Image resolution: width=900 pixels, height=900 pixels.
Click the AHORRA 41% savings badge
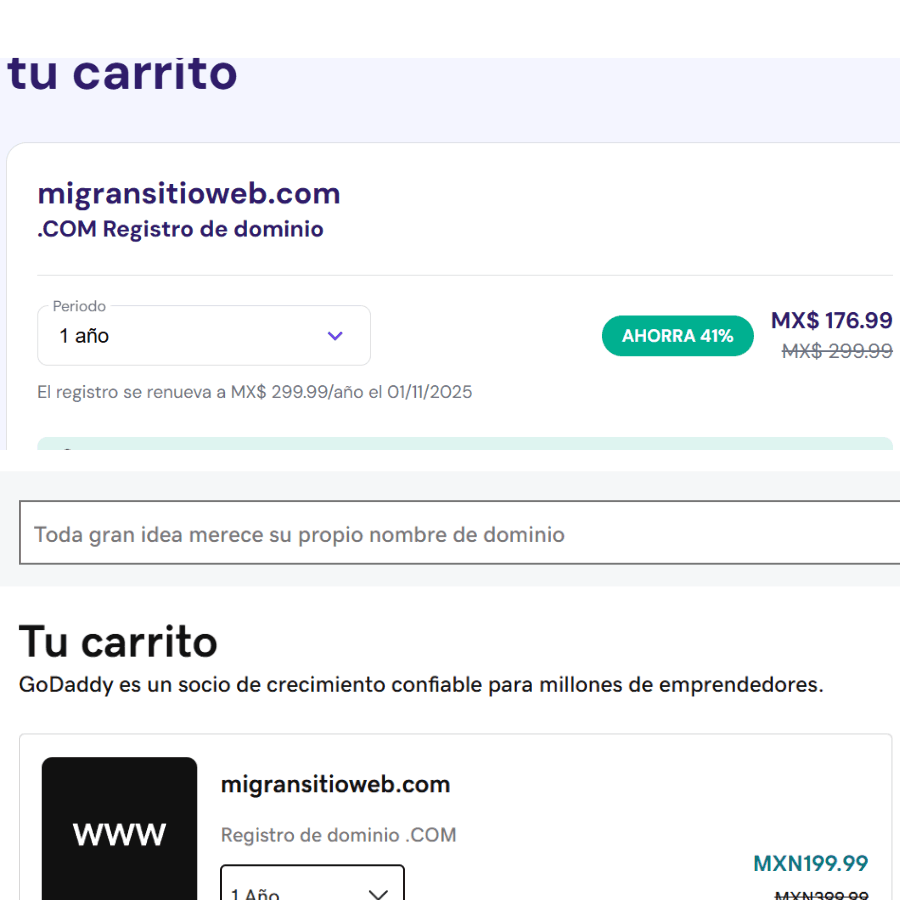[677, 336]
